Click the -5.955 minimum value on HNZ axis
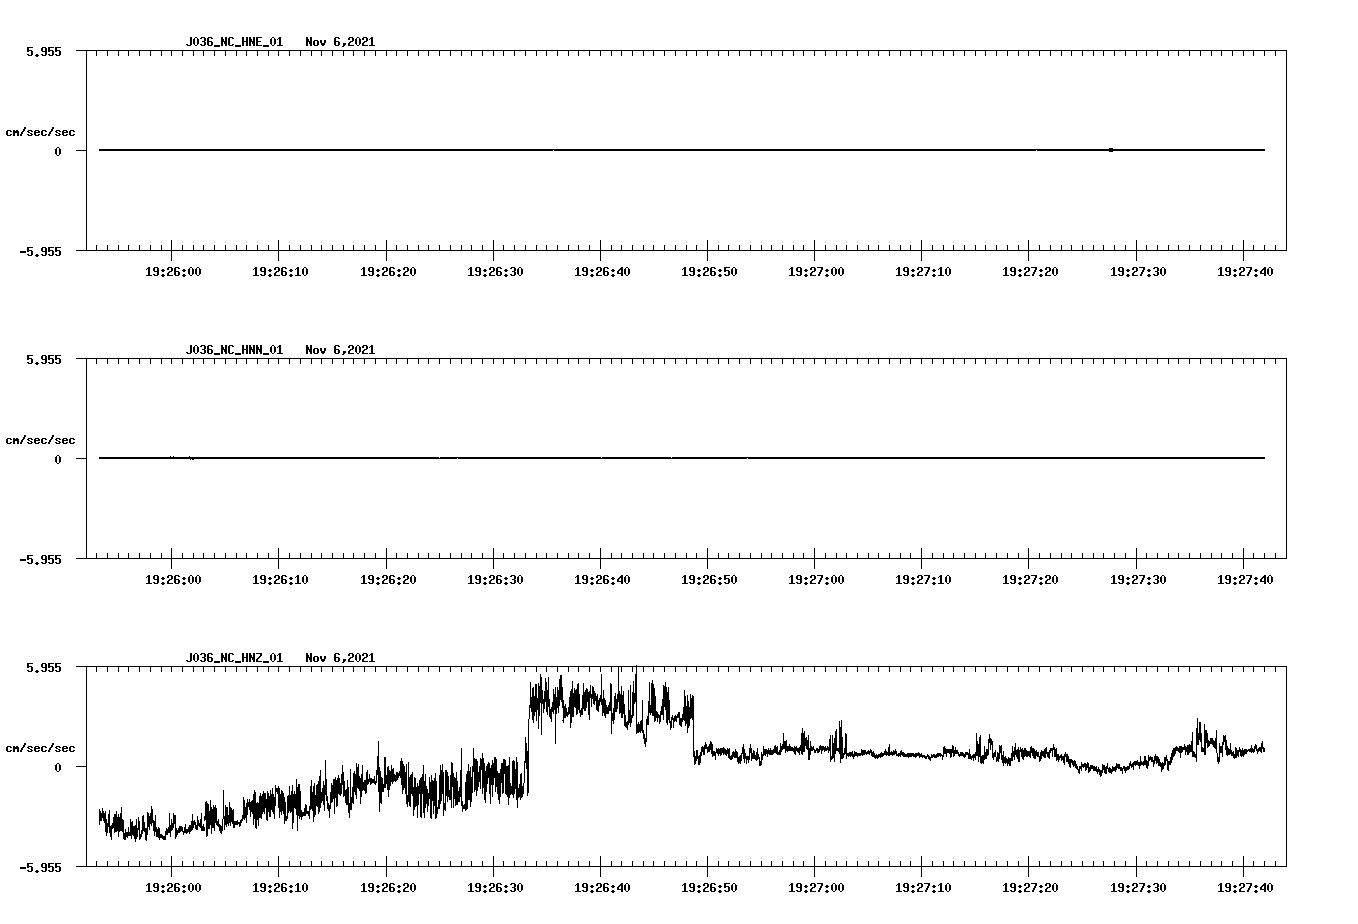This screenshot has width=1358, height=924. 41,867
